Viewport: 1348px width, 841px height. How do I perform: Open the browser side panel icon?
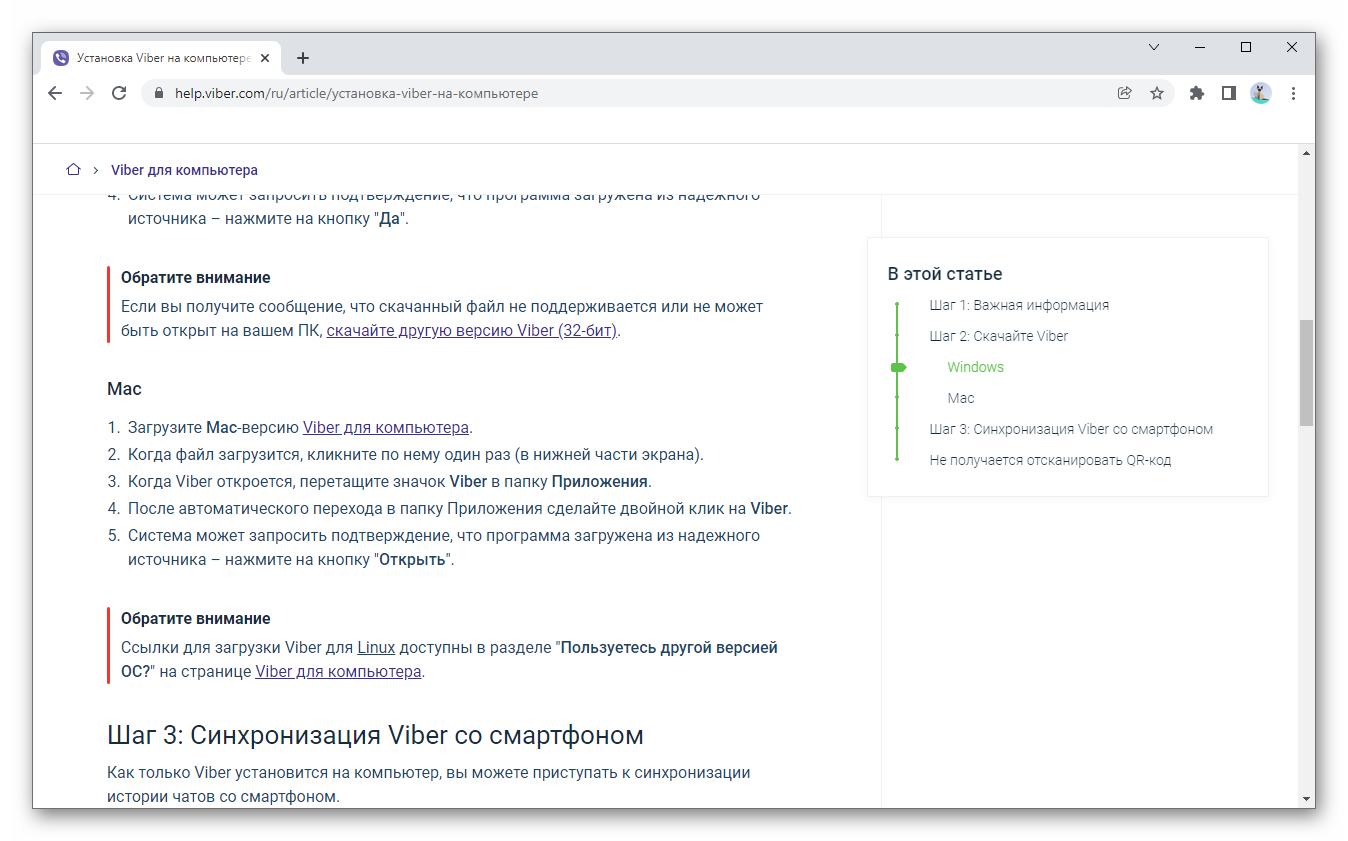click(1229, 93)
